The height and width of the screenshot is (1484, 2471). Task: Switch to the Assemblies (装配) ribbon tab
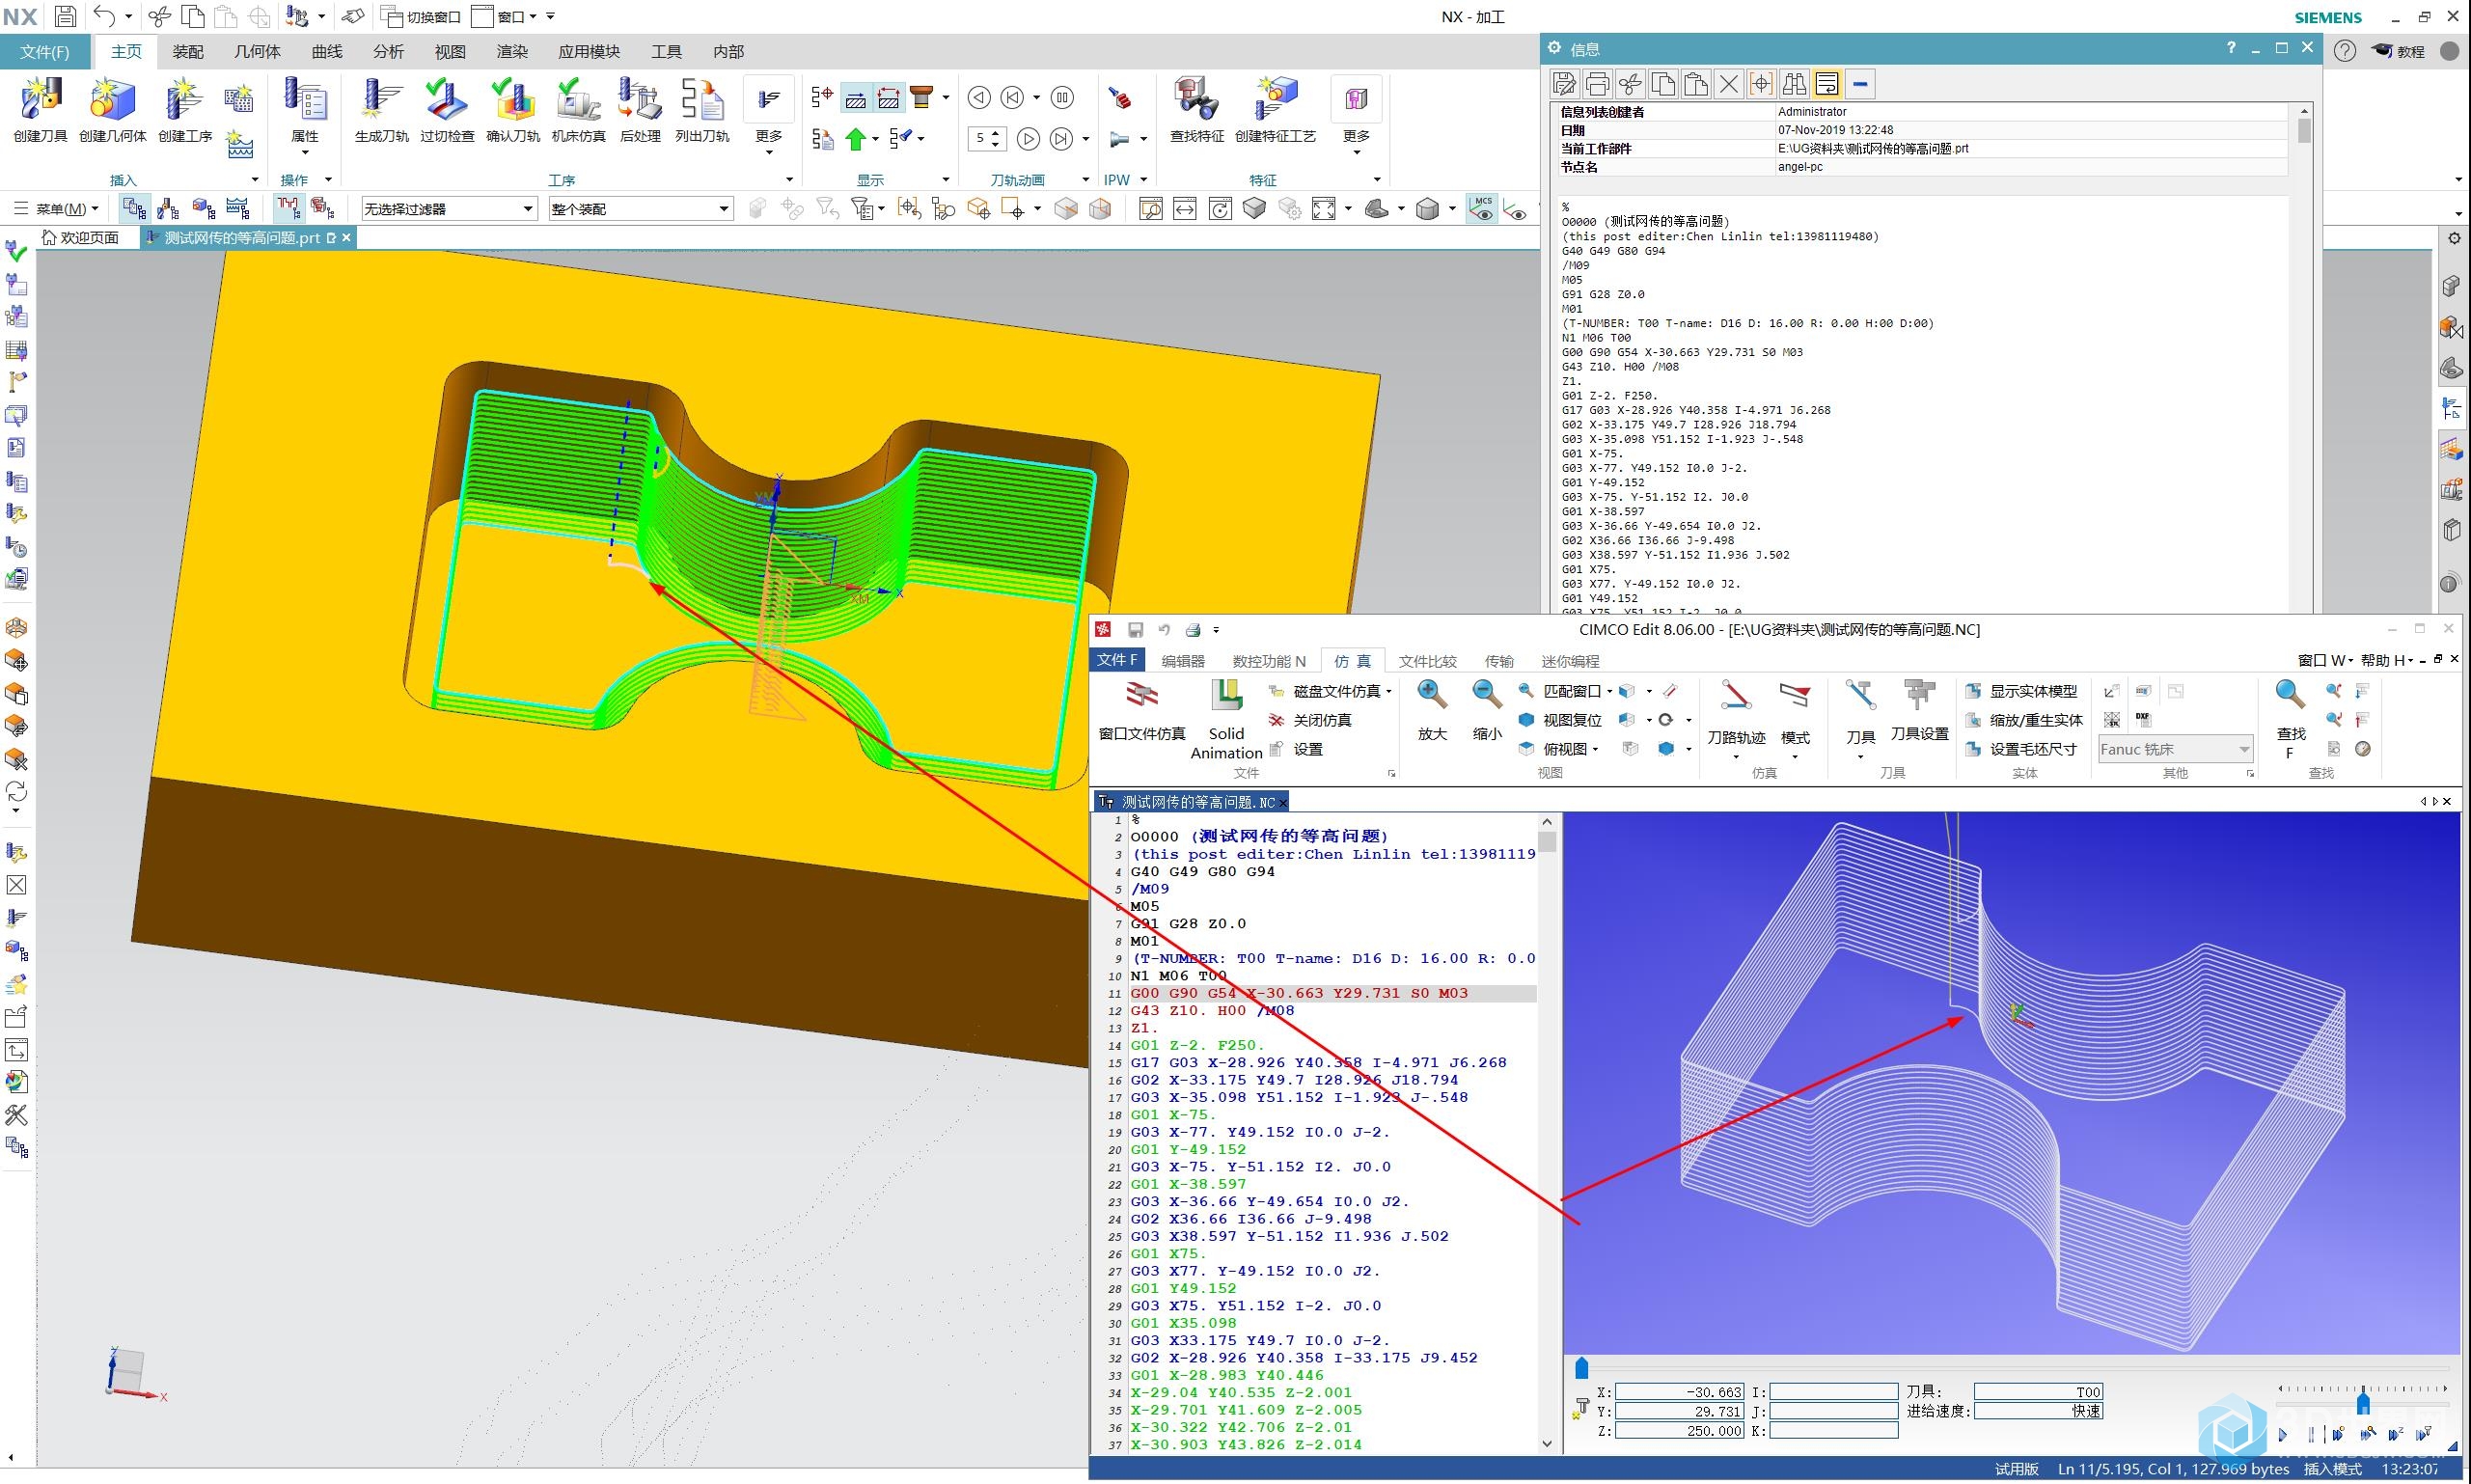[x=188, y=52]
